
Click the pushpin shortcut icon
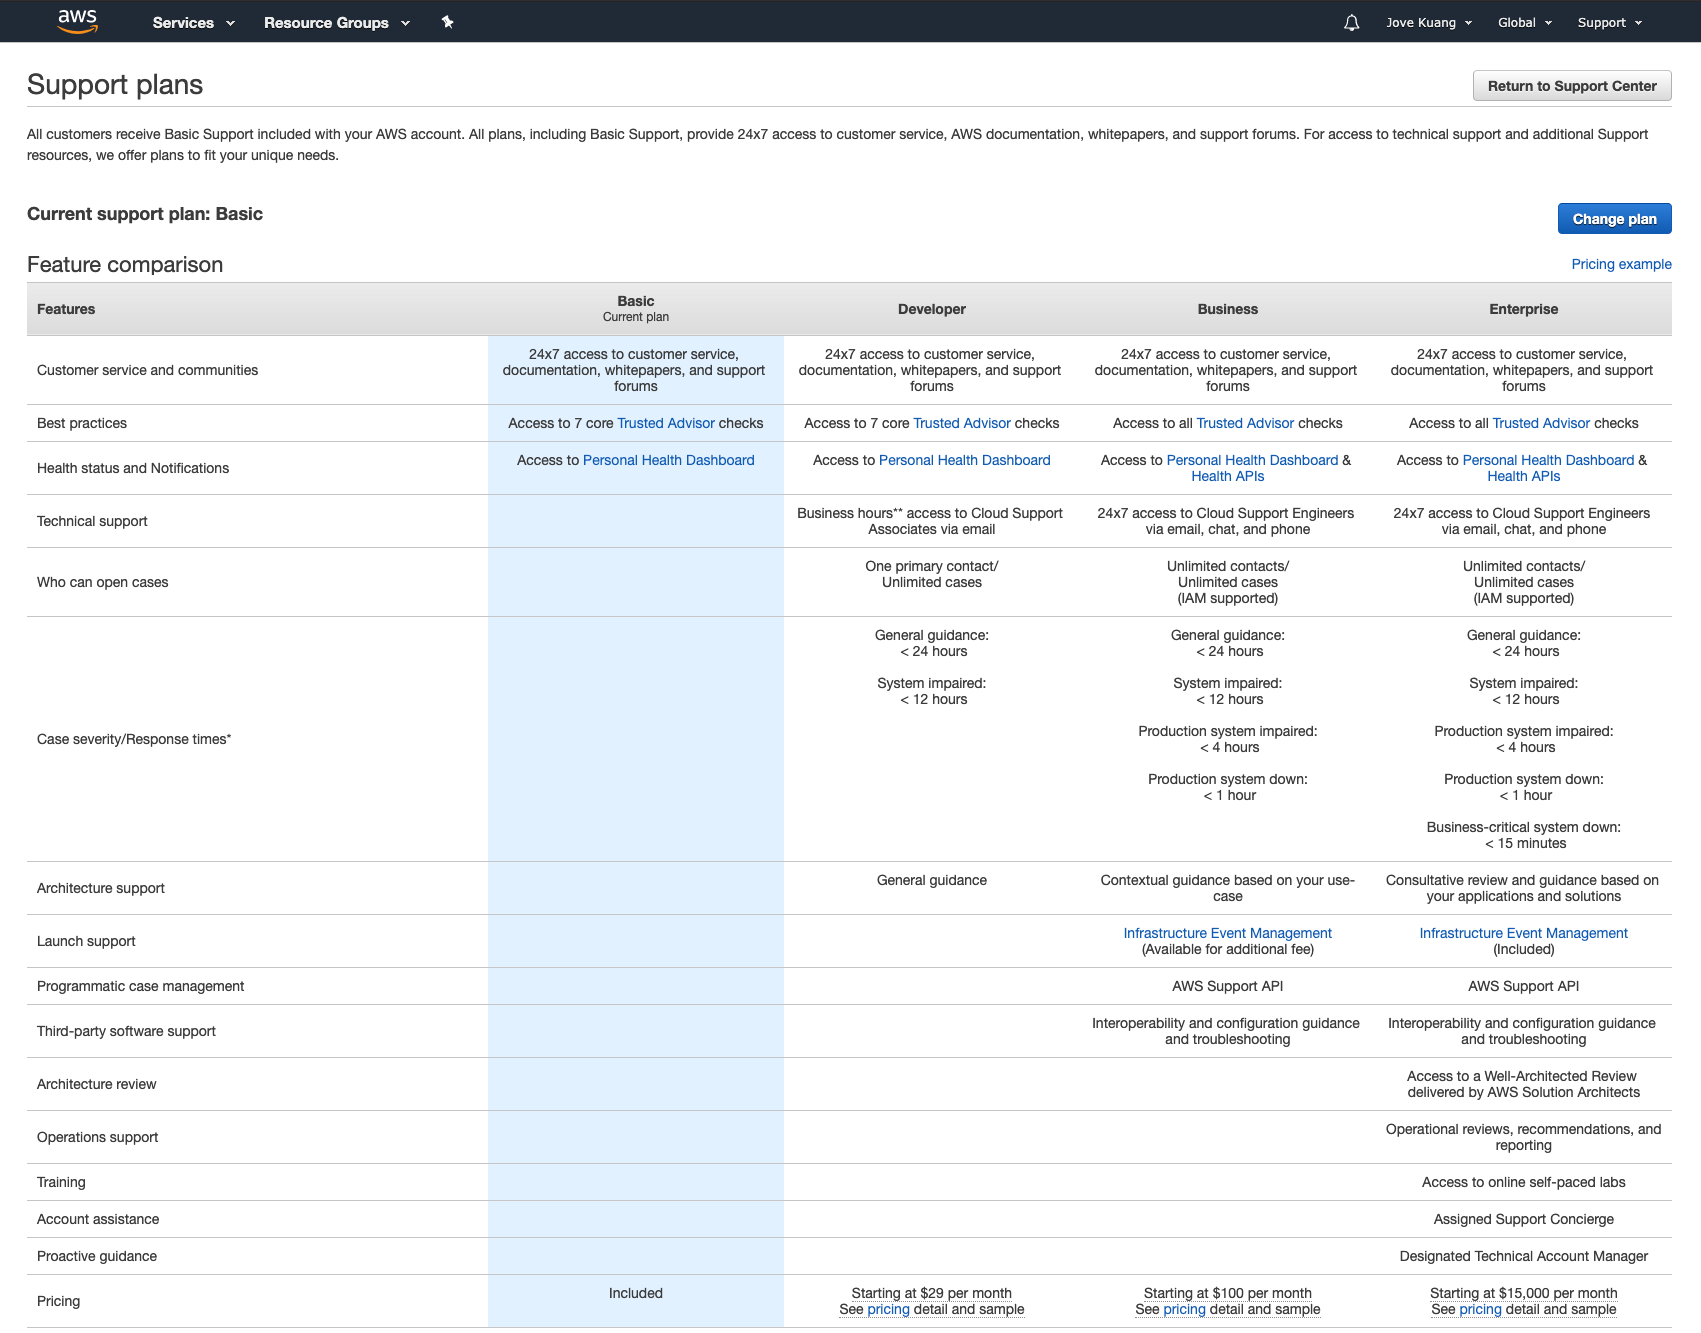[448, 22]
